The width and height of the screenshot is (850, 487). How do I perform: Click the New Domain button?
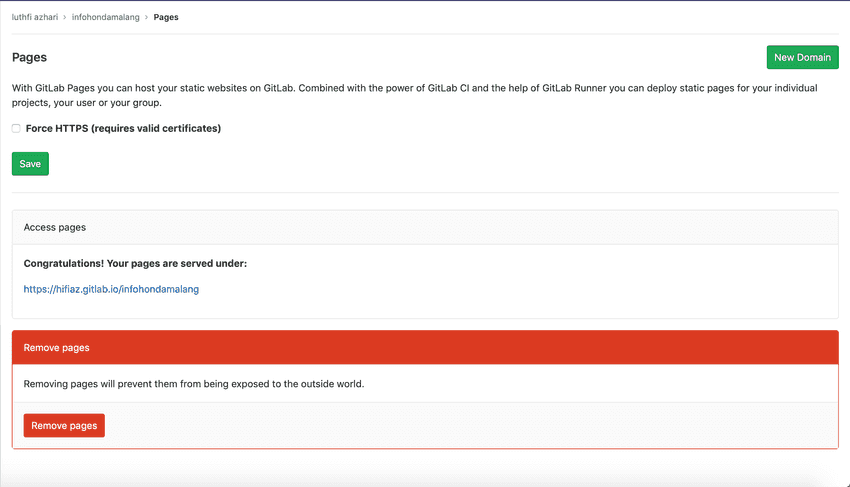[x=802, y=57]
